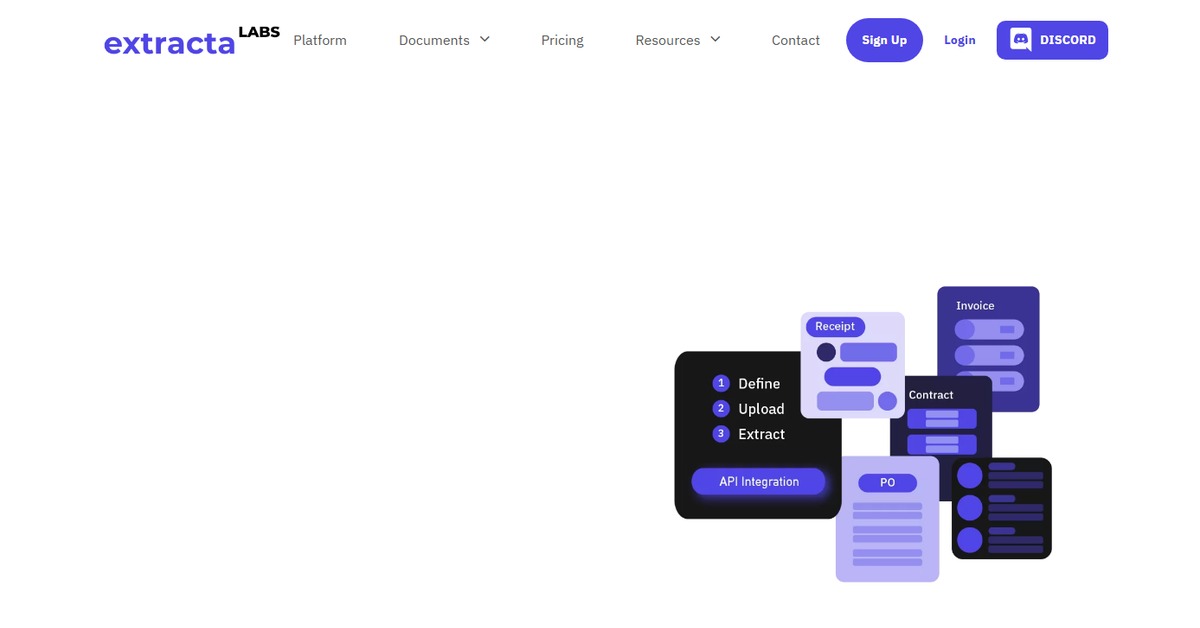Viewport: 1200px width, 628px height.
Task: Go to the Pricing page
Action: pyautogui.click(x=562, y=40)
